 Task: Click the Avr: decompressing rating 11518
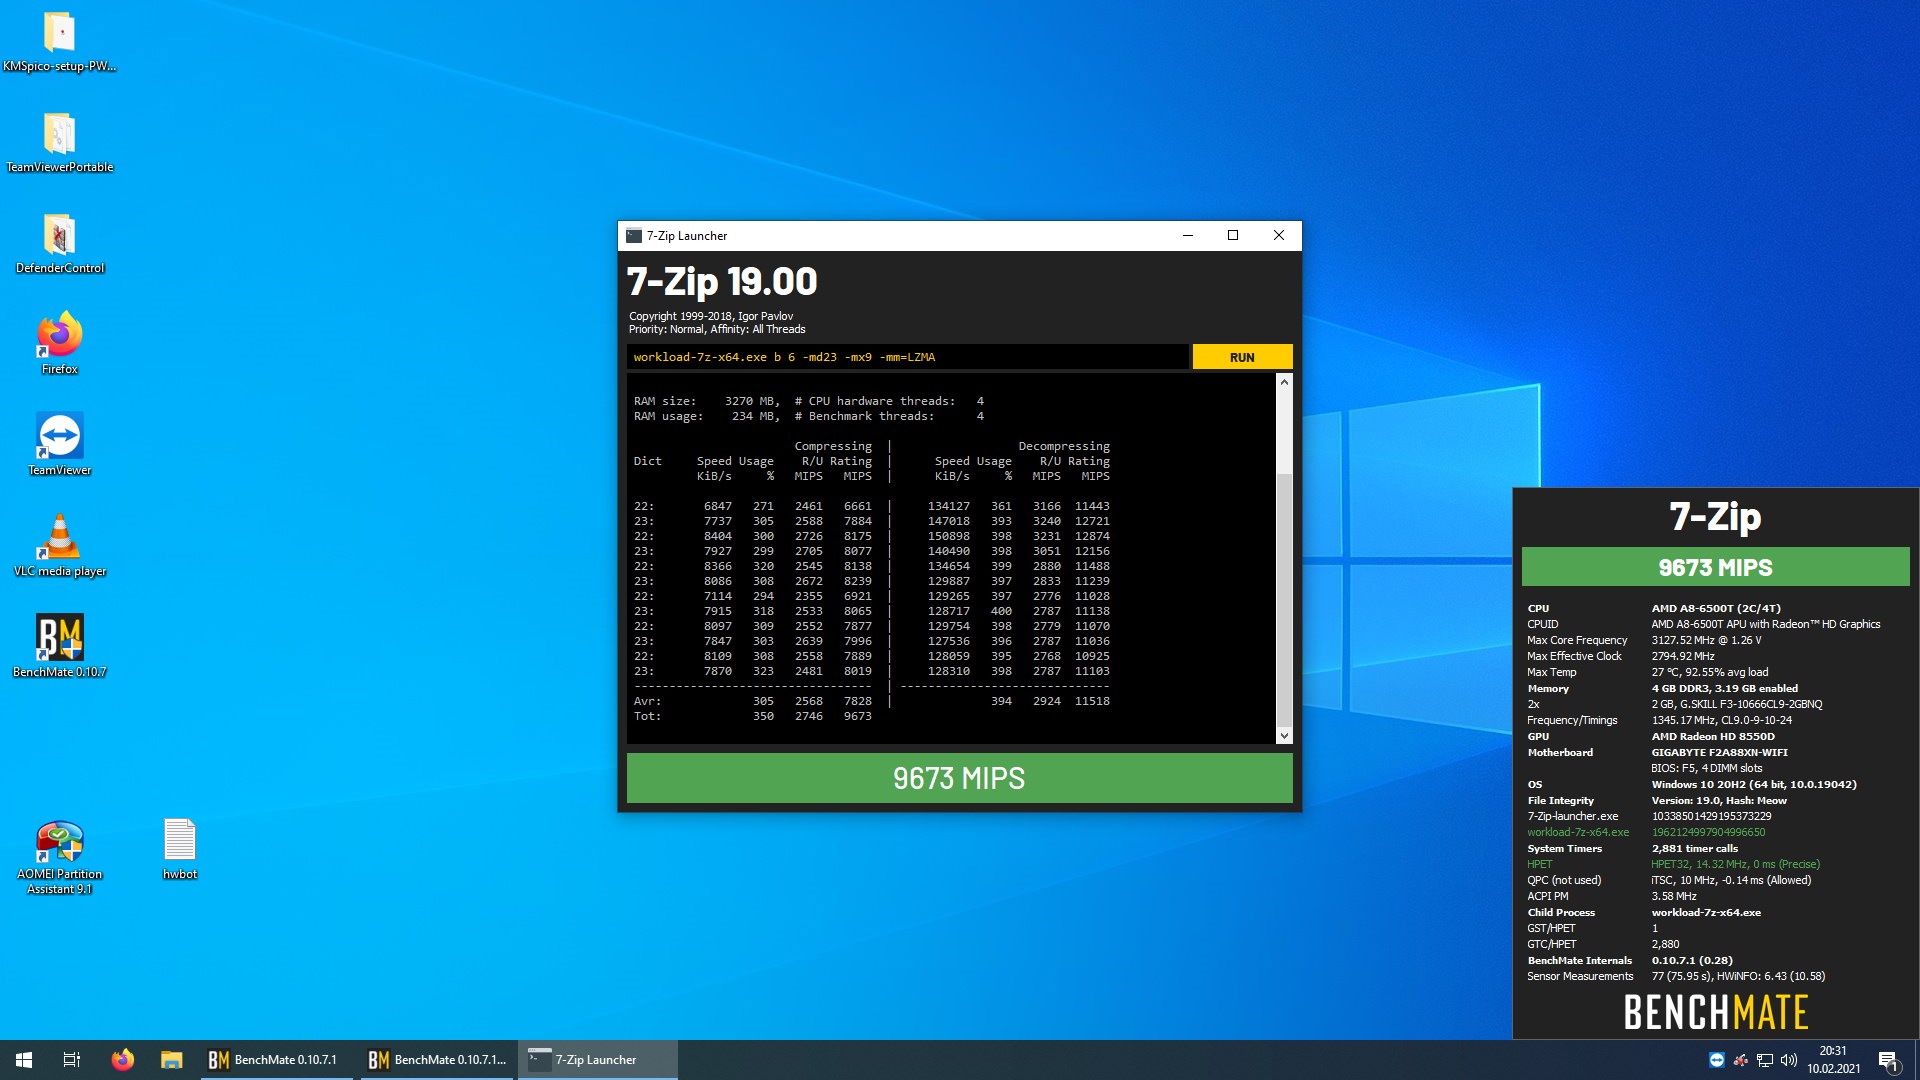pos(1092,701)
